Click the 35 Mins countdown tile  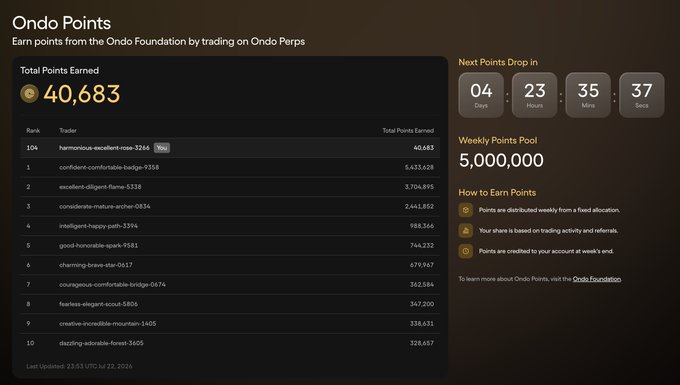pyautogui.click(x=588, y=95)
